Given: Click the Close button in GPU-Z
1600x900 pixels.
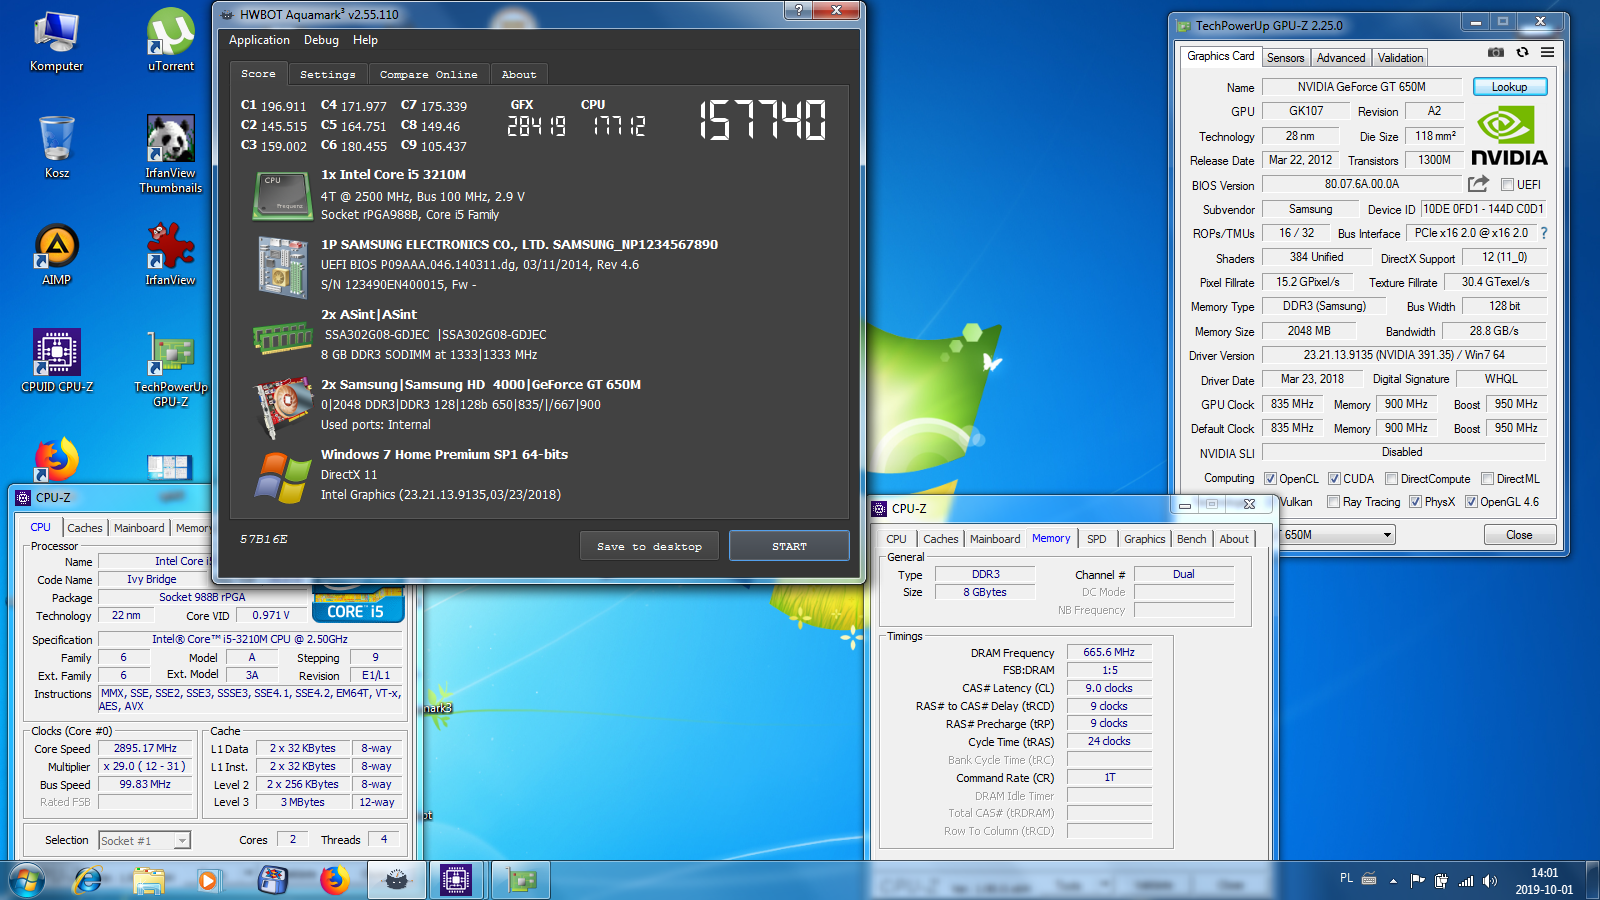Looking at the screenshot, I should [x=1519, y=535].
